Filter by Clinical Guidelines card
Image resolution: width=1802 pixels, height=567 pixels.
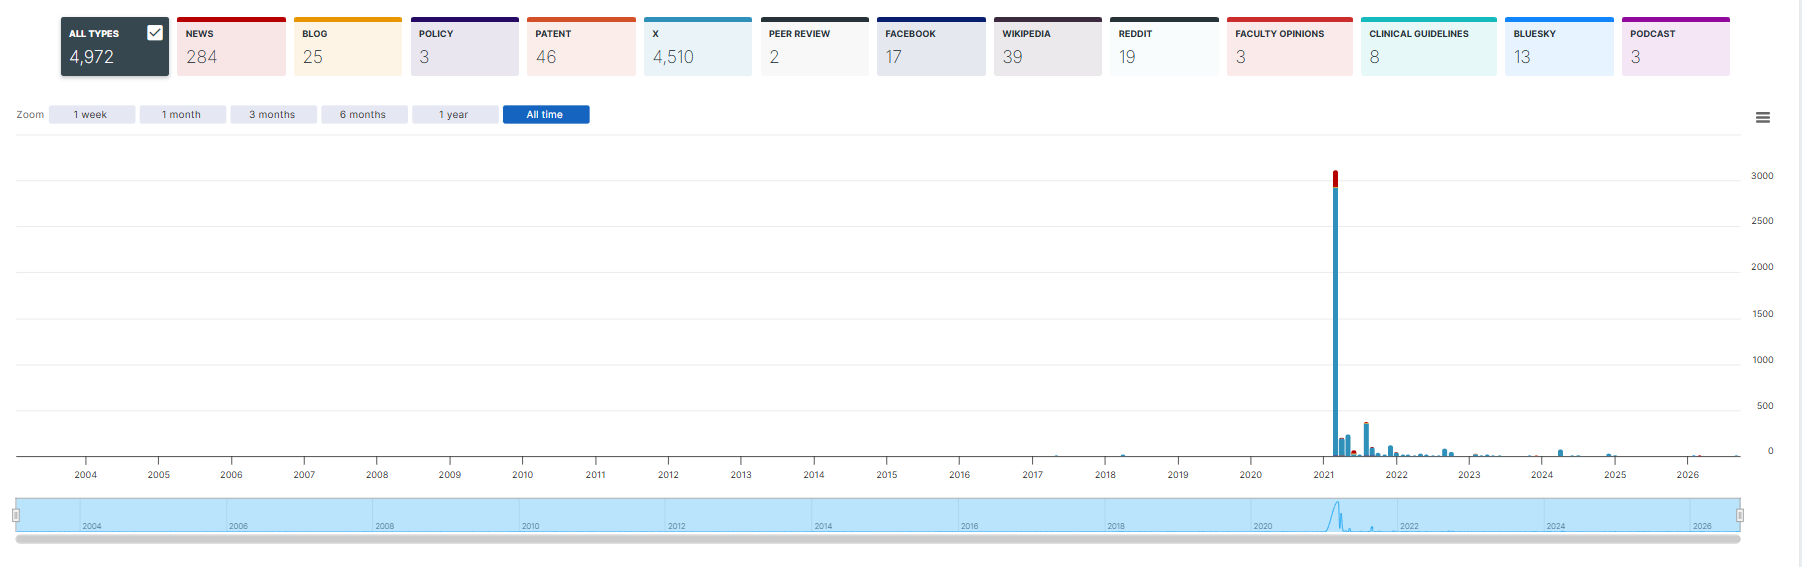[1429, 46]
